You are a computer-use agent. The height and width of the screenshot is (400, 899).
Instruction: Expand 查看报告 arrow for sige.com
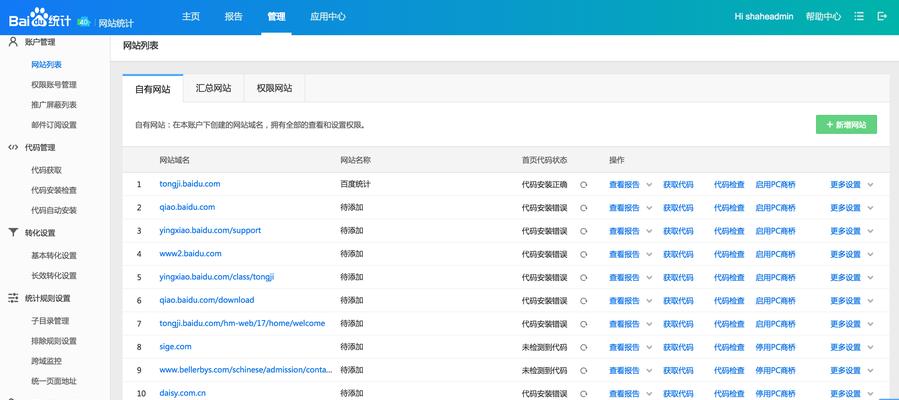coord(649,347)
